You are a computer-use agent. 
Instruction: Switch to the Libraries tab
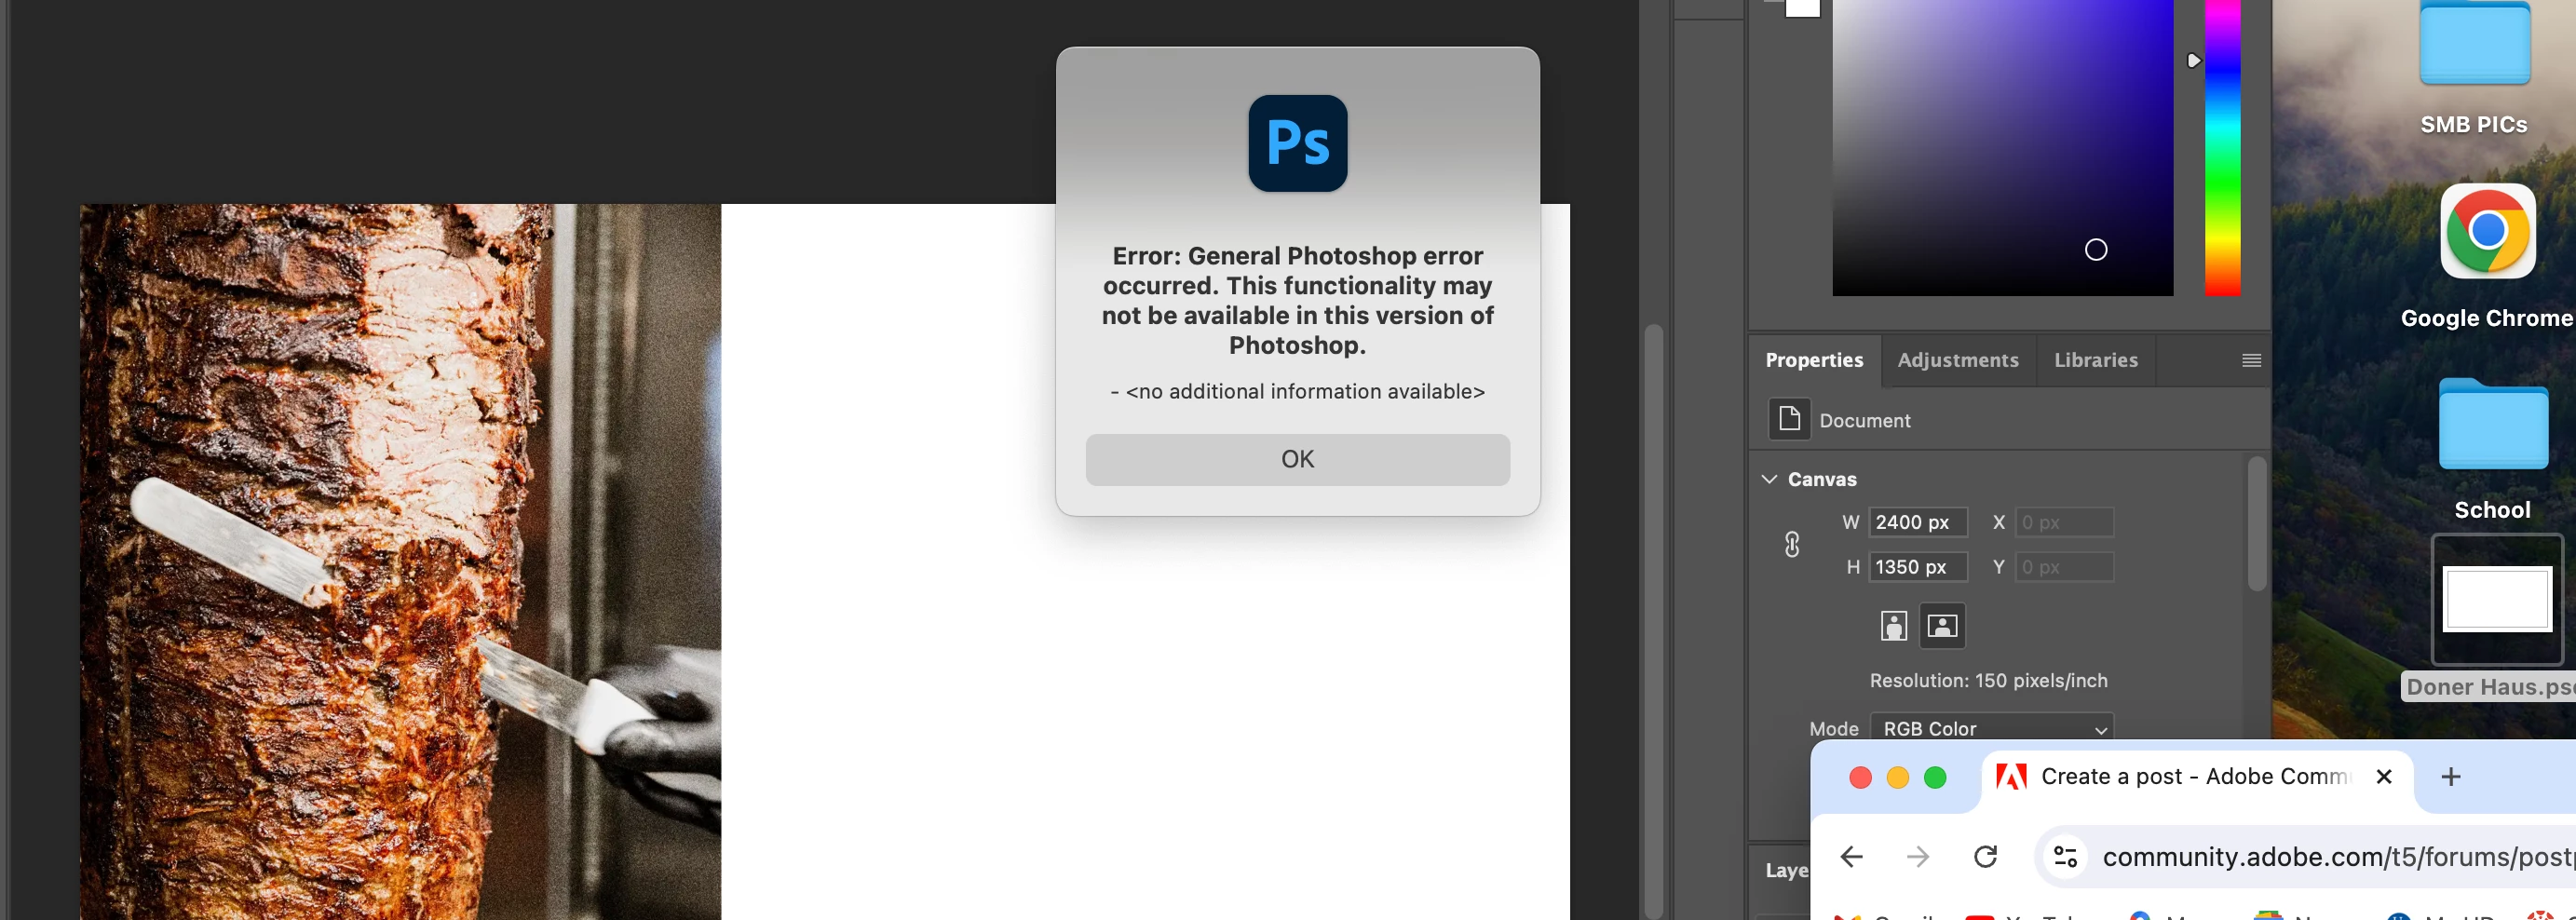coord(2095,360)
